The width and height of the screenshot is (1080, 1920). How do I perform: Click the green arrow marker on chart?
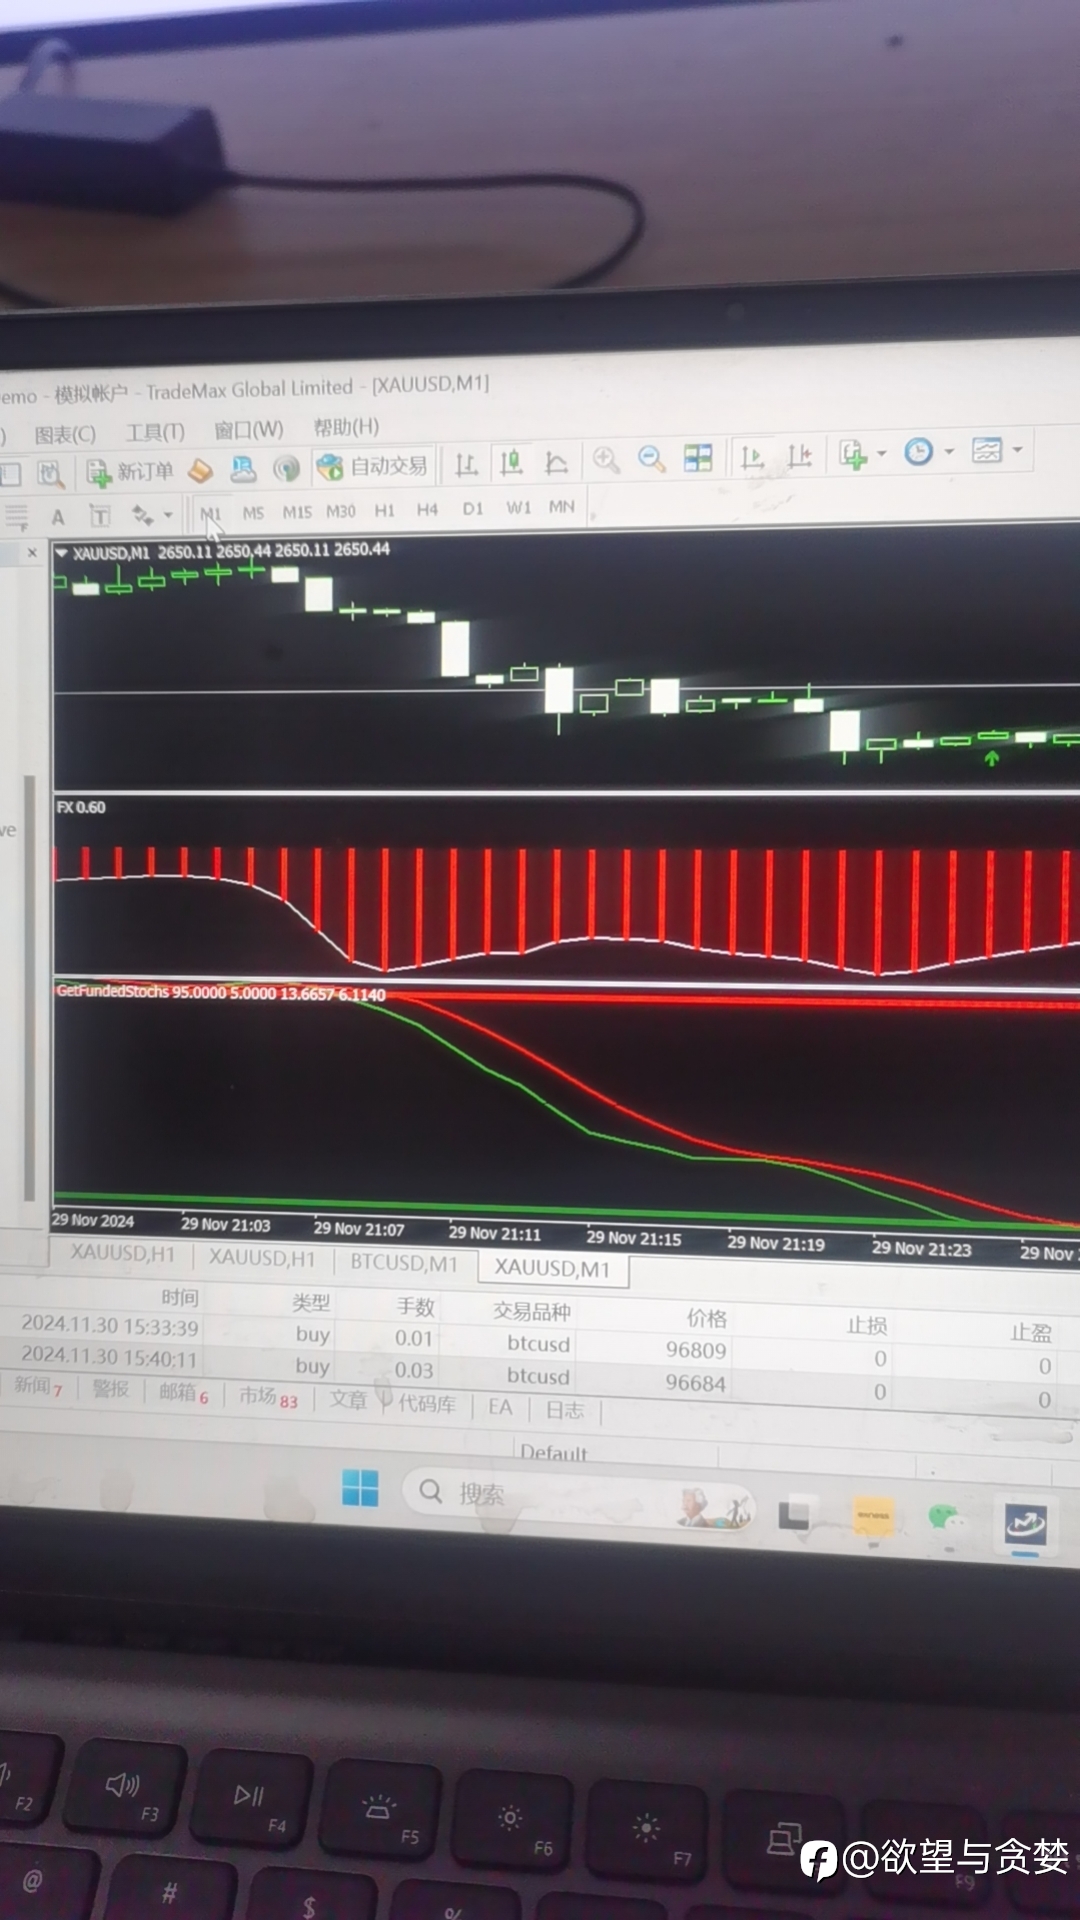tap(992, 759)
